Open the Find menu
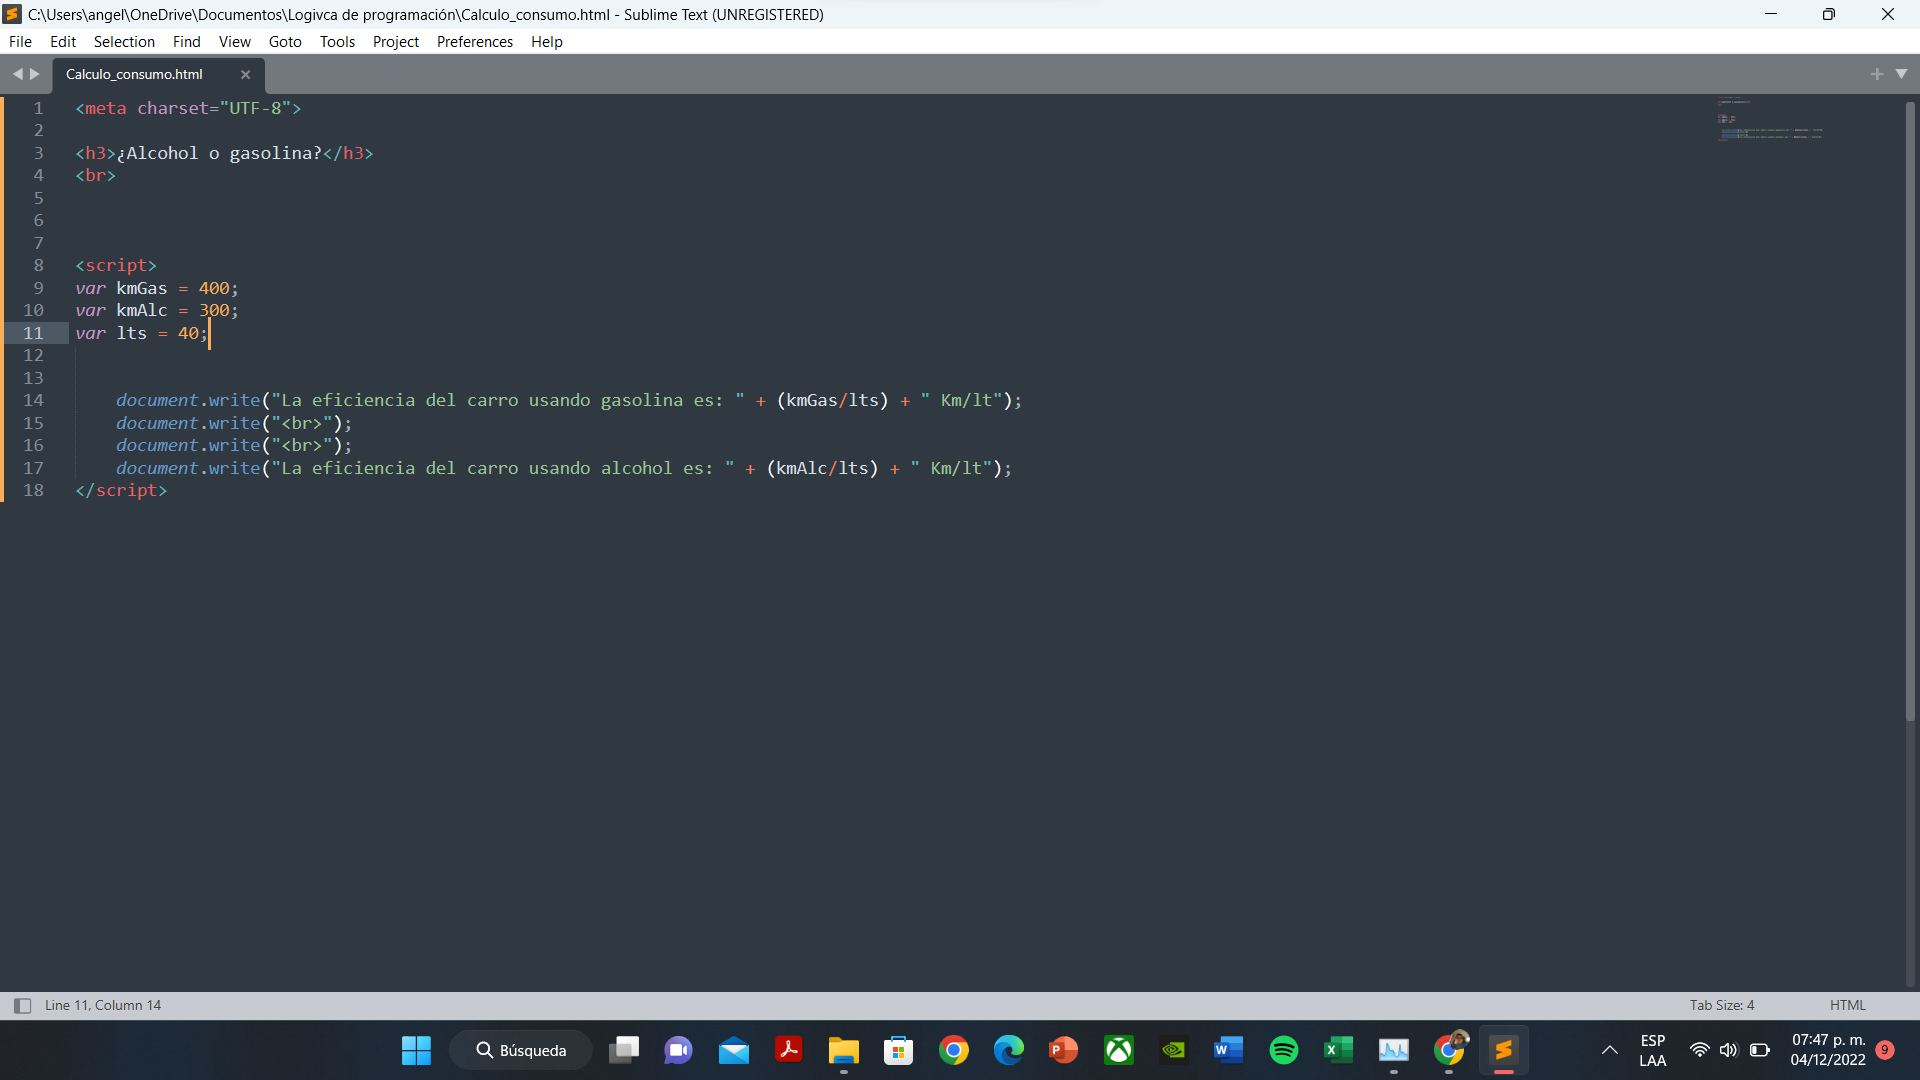Viewport: 1920px width, 1080px height. pyautogui.click(x=186, y=41)
